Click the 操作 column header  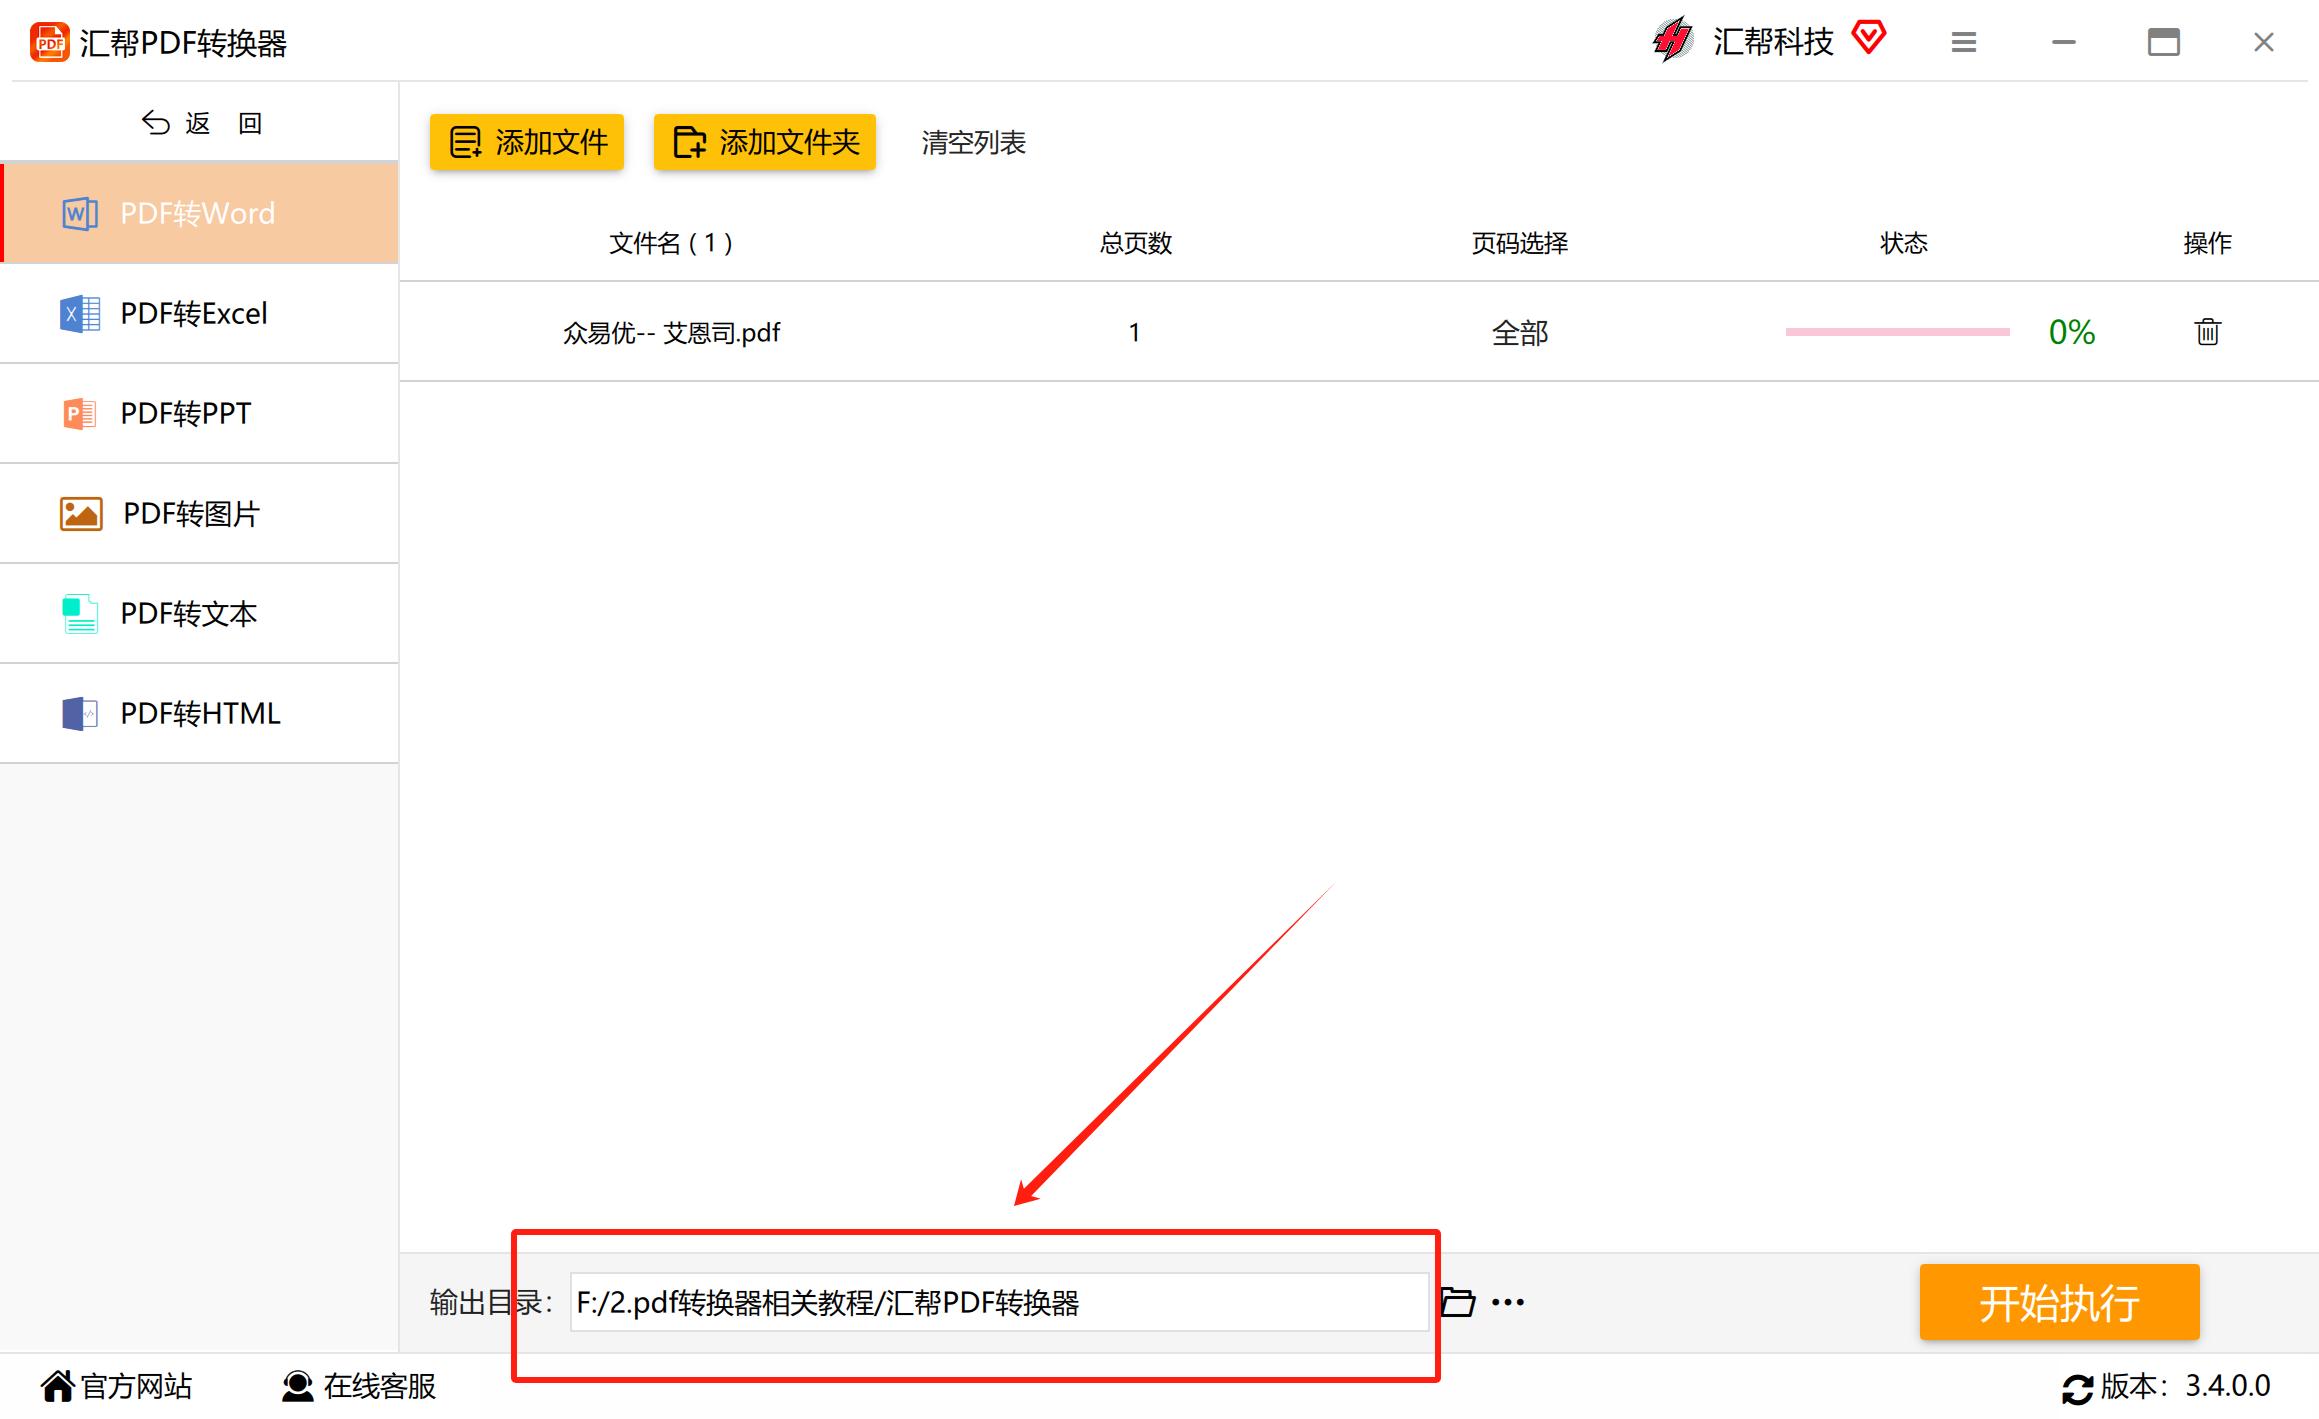point(2207,243)
